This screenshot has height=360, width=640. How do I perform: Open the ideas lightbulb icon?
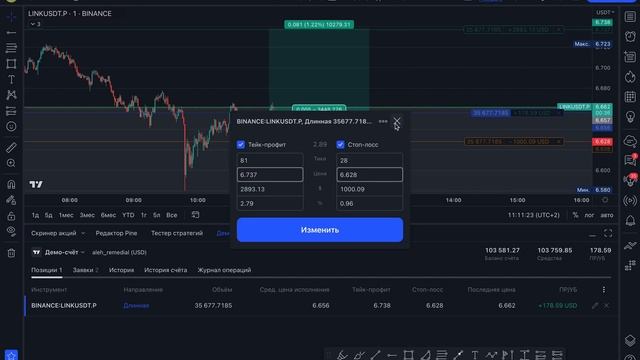[630, 117]
